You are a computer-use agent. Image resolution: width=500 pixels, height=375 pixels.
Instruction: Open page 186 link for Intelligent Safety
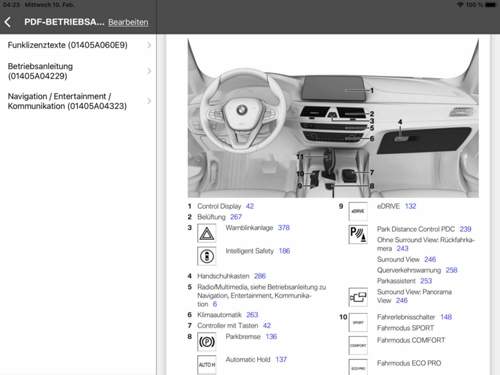[284, 251]
